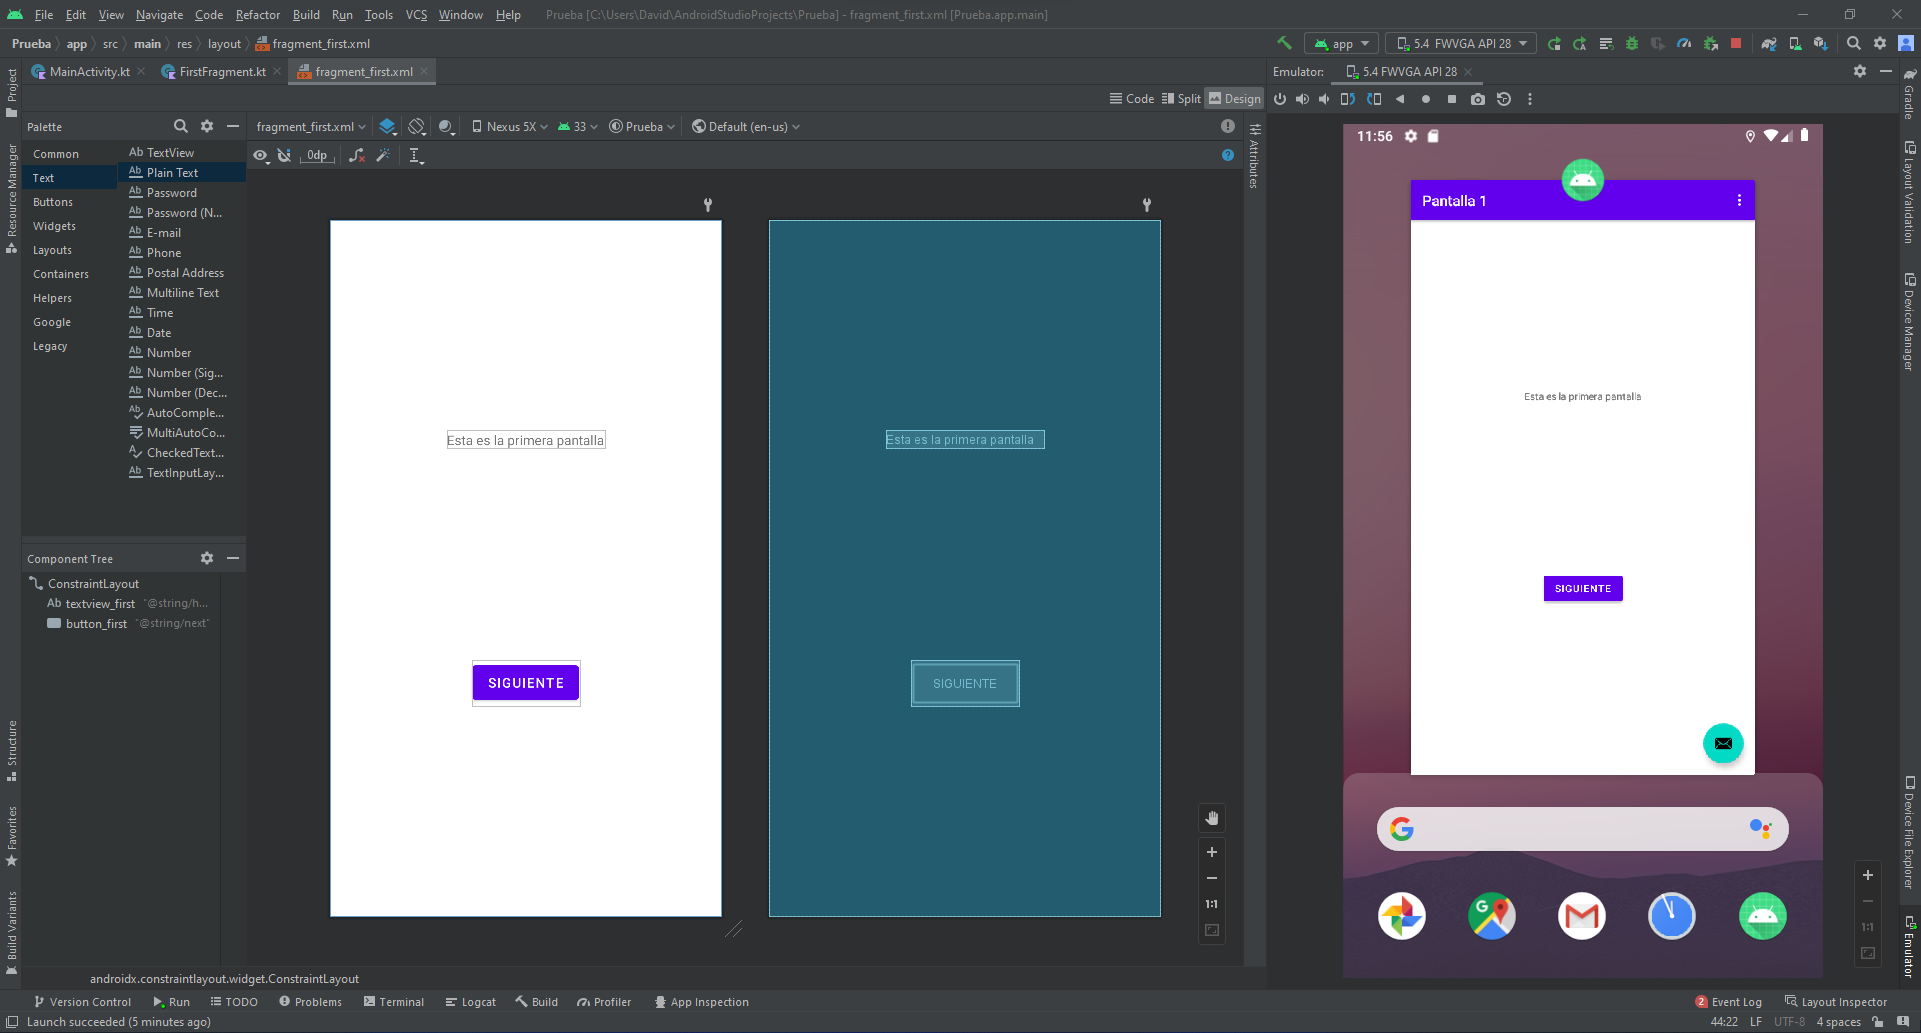Increase emulator volume with speaker icon
The image size is (1921, 1033).
click(x=1302, y=99)
